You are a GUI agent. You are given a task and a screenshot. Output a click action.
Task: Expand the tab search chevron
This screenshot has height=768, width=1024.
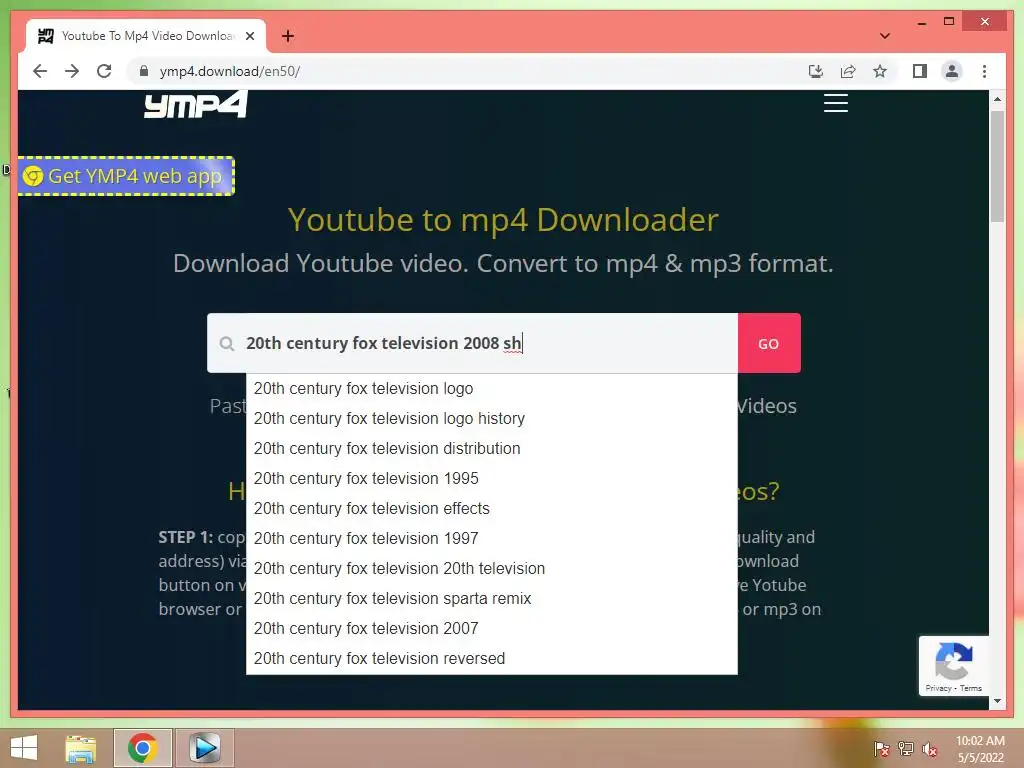pos(884,36)
